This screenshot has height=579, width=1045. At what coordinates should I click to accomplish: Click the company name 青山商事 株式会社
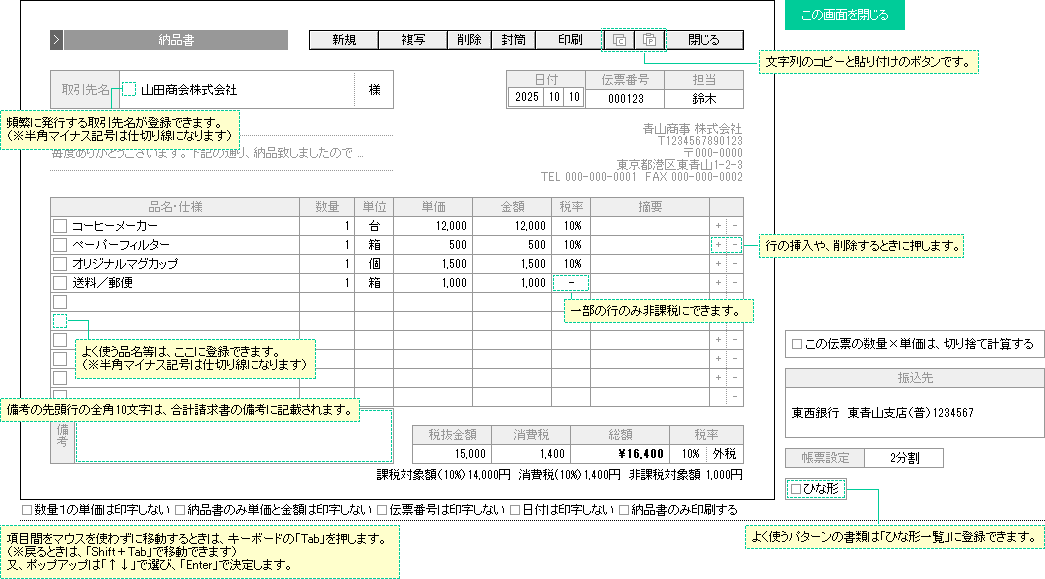tap(692, 129)
